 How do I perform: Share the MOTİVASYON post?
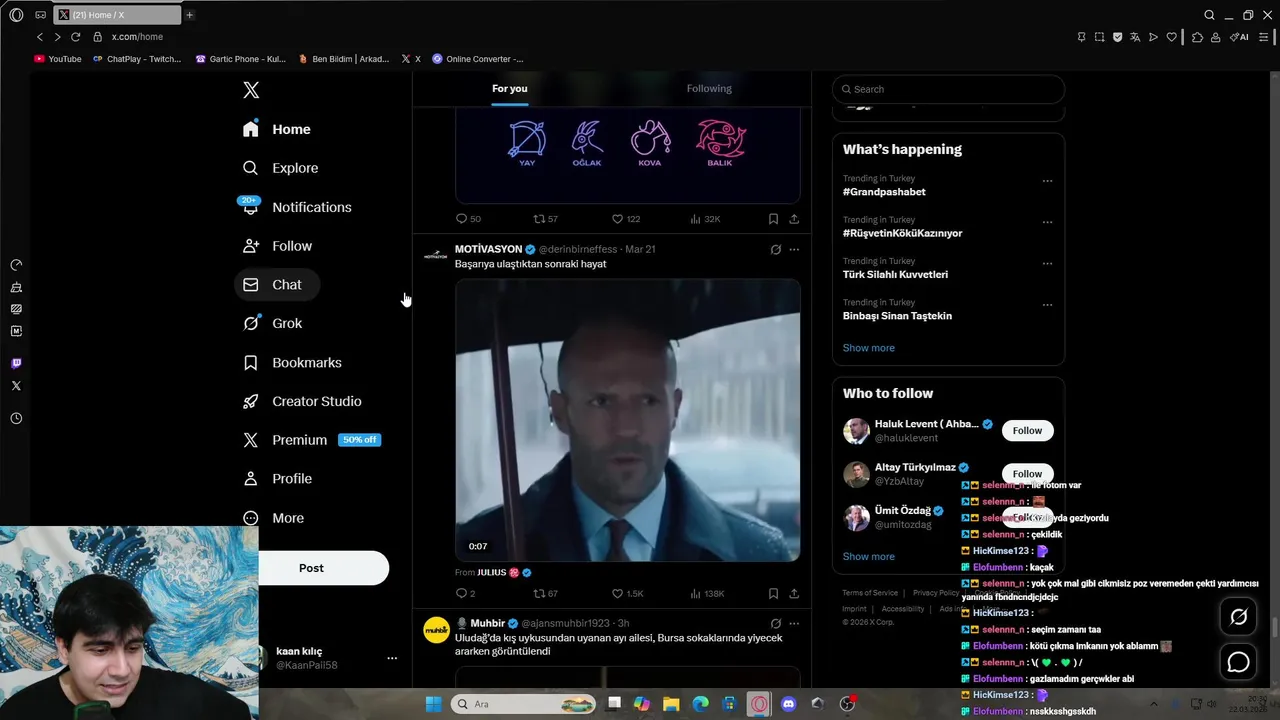(x=794, y=593)
